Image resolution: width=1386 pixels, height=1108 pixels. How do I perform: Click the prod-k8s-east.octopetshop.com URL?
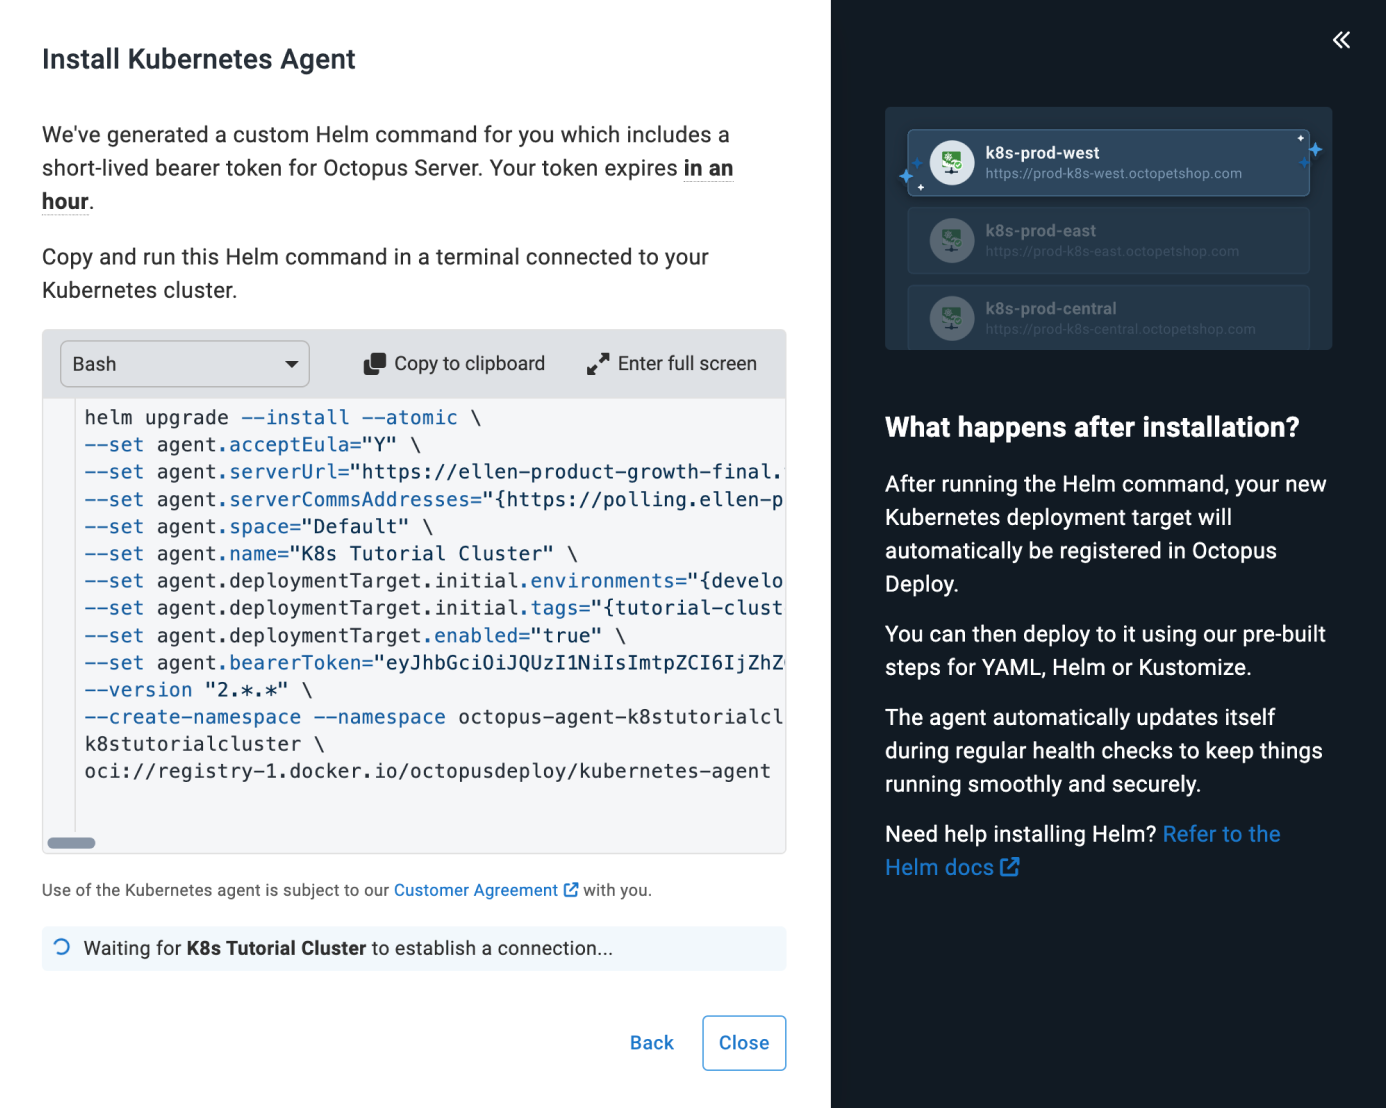pyautogui.click(x=1112, y=251)
